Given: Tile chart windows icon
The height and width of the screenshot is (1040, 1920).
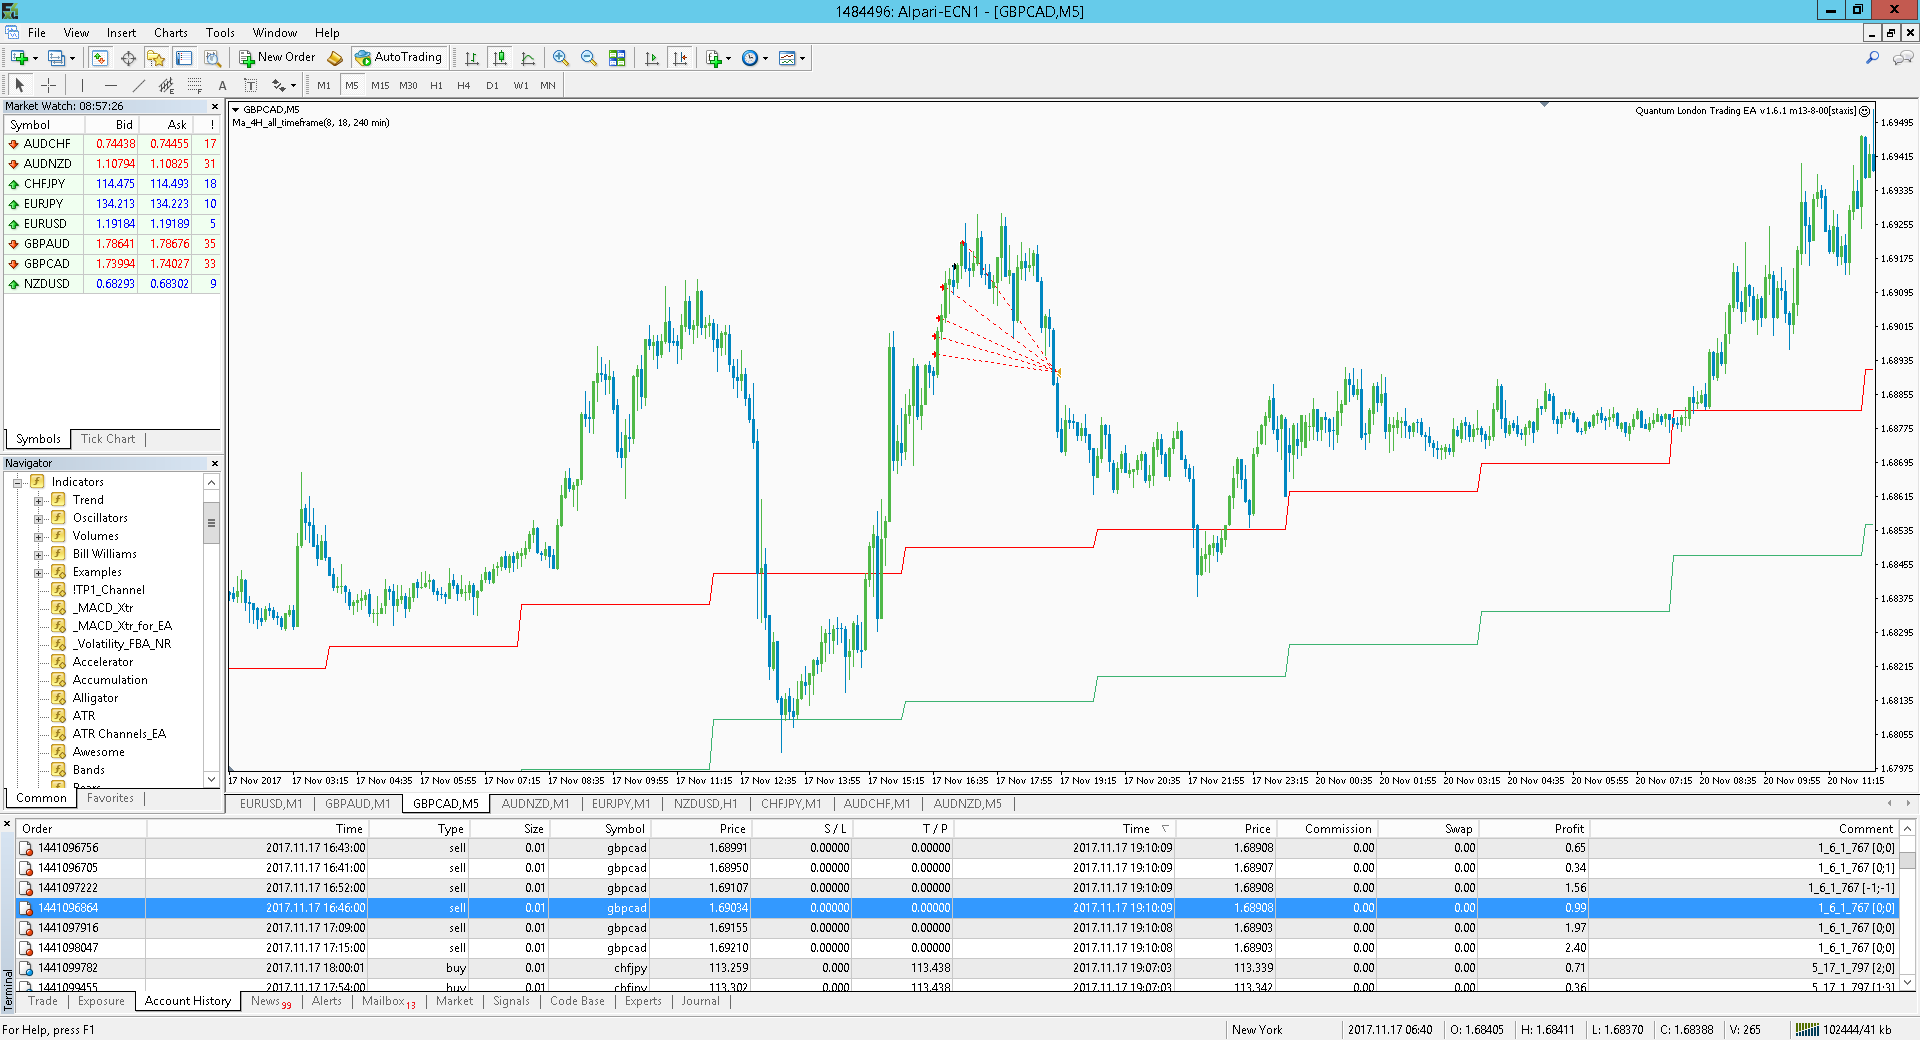Looking at the screenshot, I should [x=617, y=58].
